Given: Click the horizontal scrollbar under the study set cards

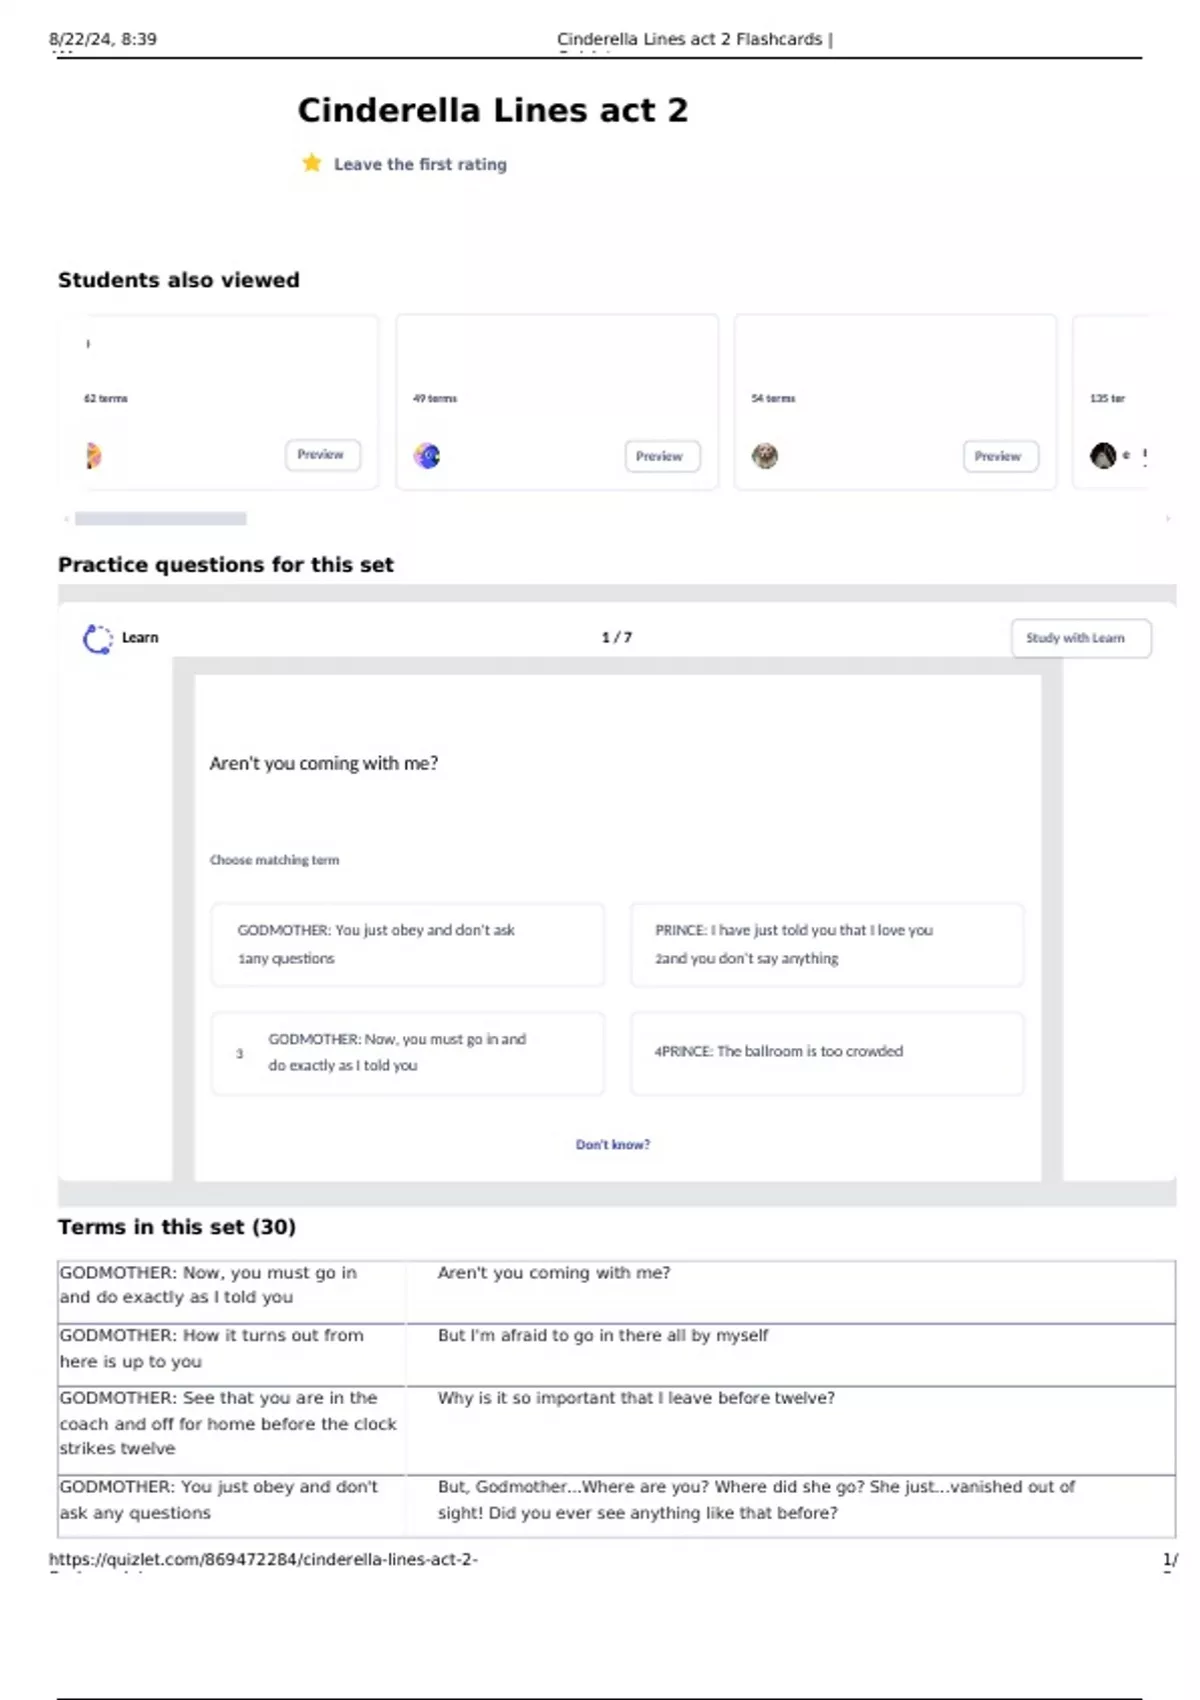Looking at the screenshot, I should 161,518.
